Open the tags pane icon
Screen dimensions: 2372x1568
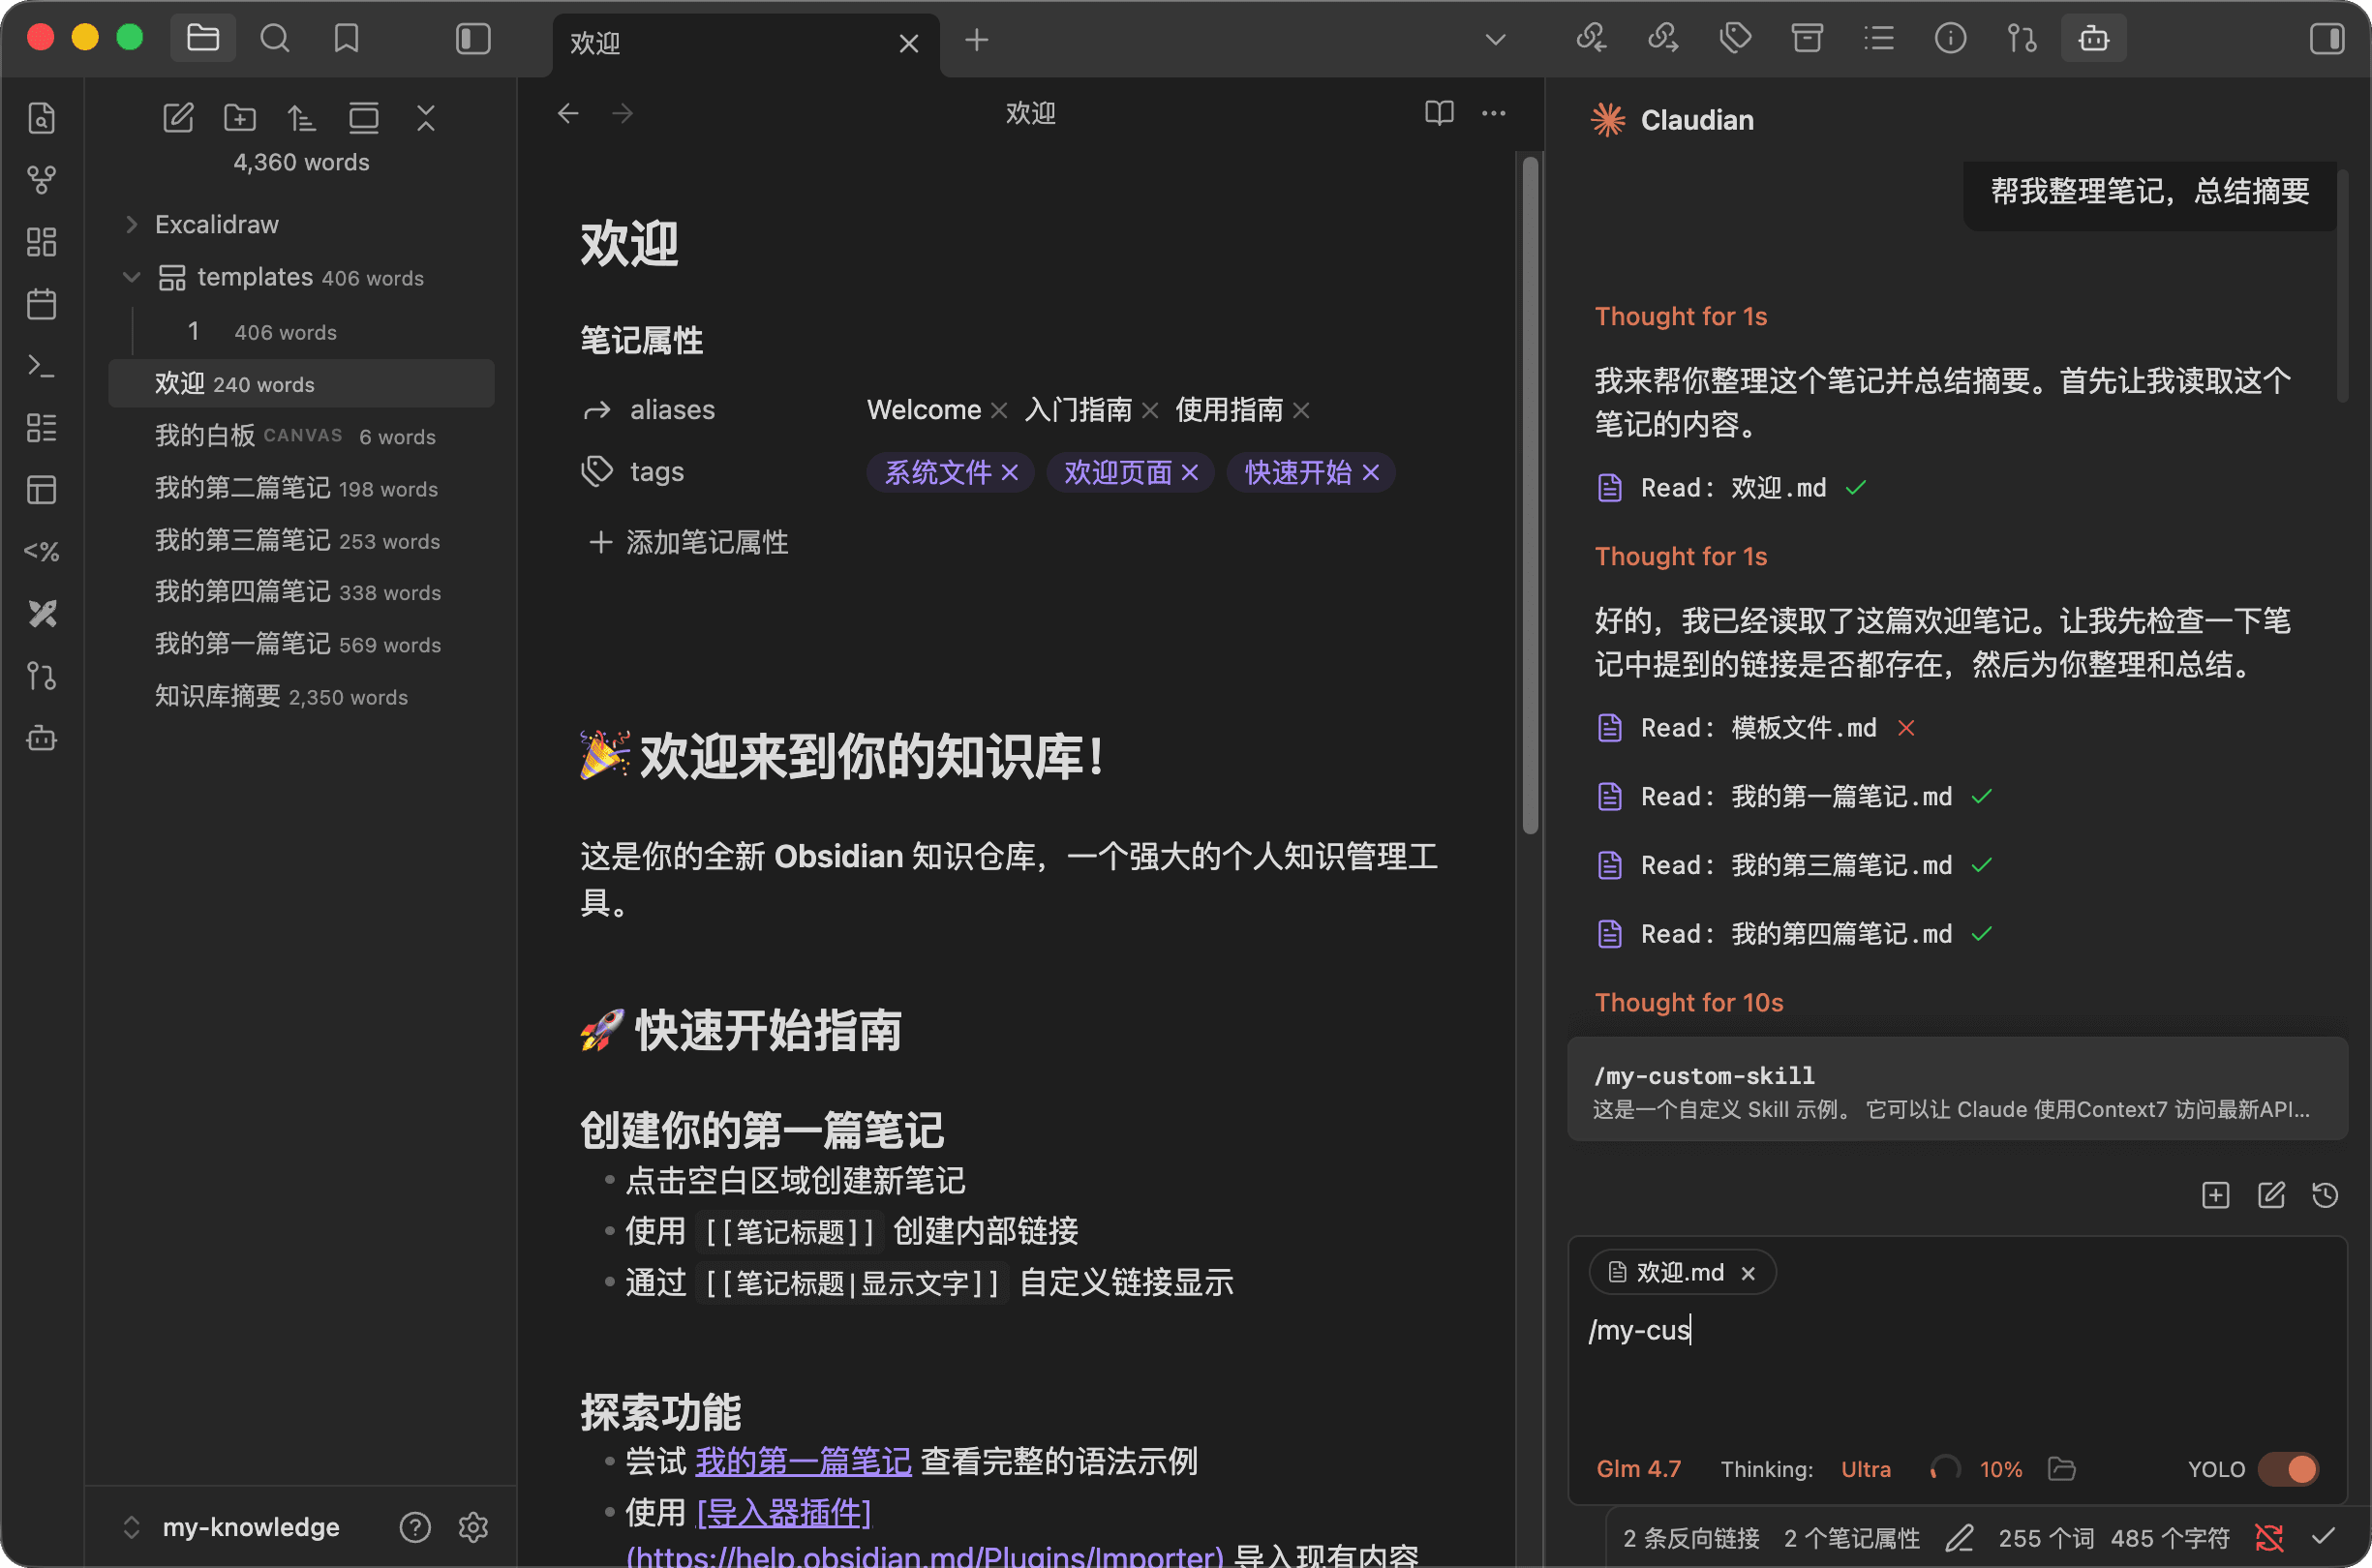click(x=1735, y=38)
